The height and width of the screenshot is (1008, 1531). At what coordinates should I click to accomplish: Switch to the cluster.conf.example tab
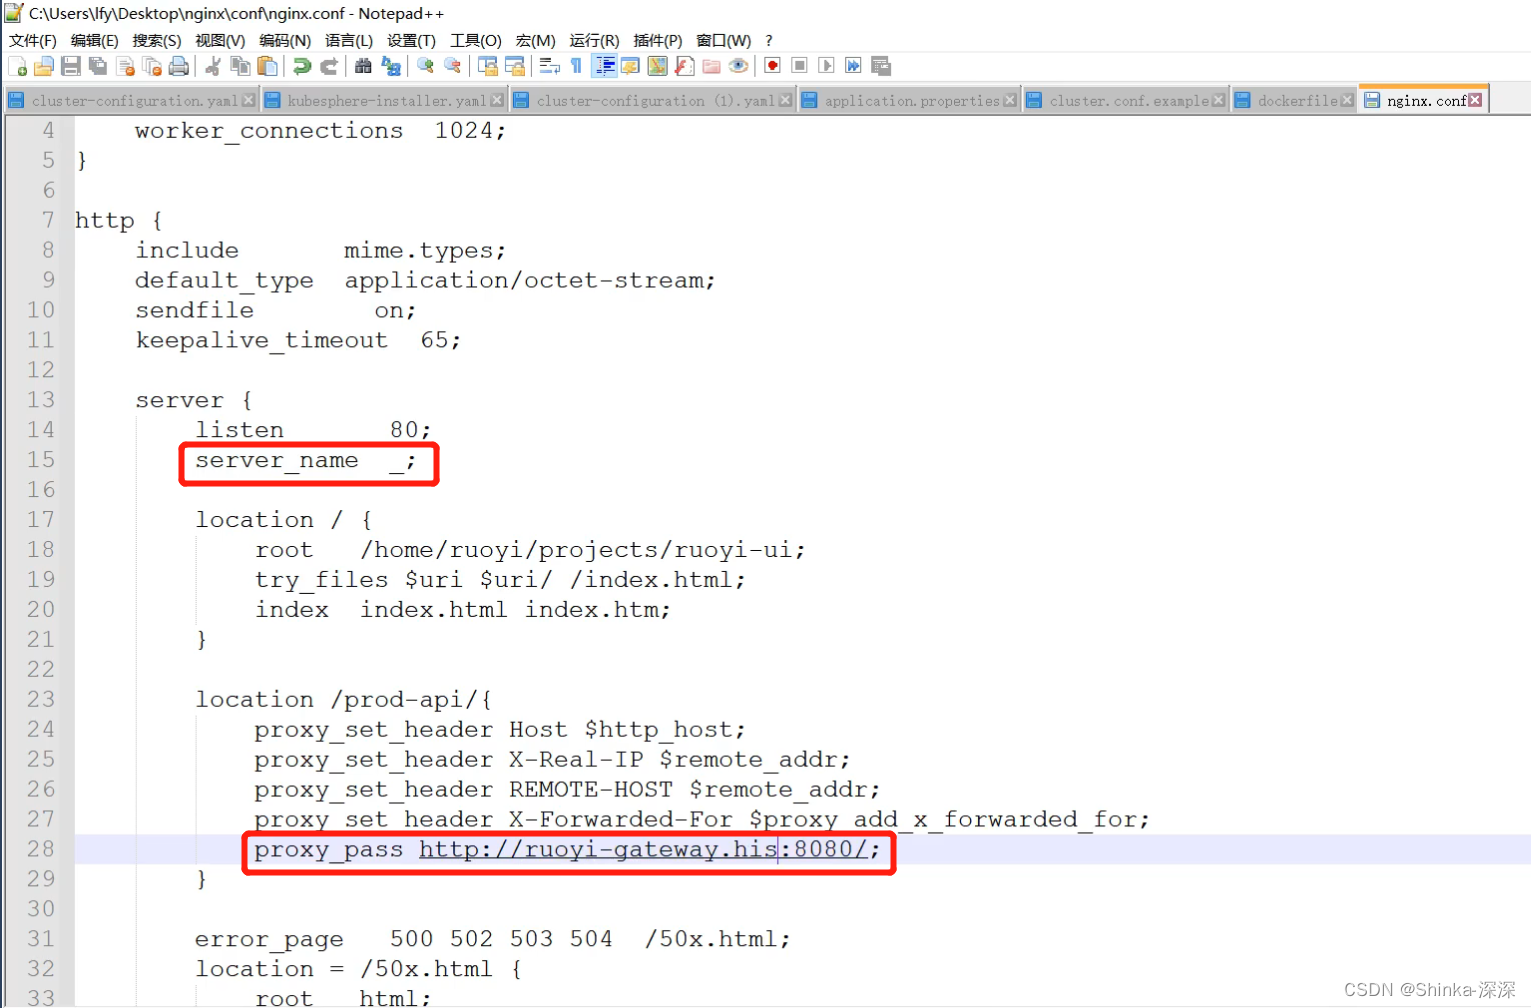tap(1128, 100)
